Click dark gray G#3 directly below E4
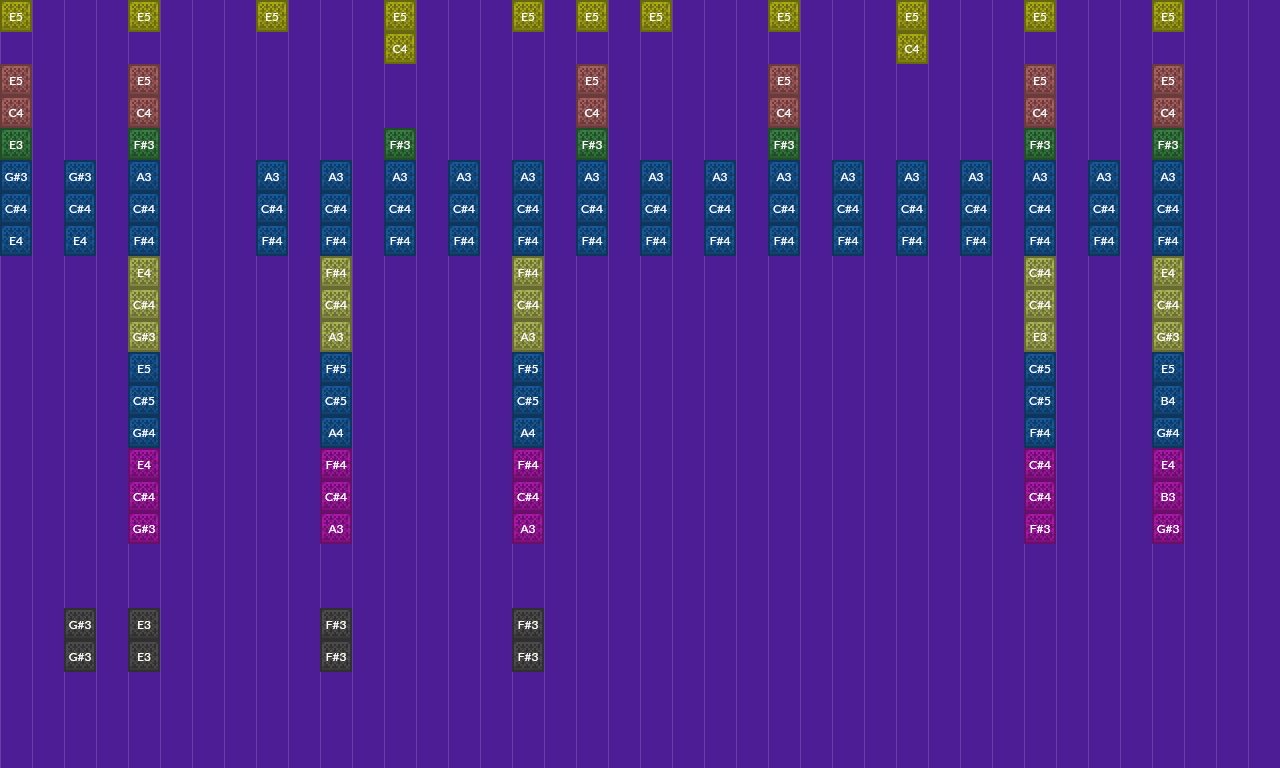The width and height of the screenshot is (1280, 768). point(80,625)
